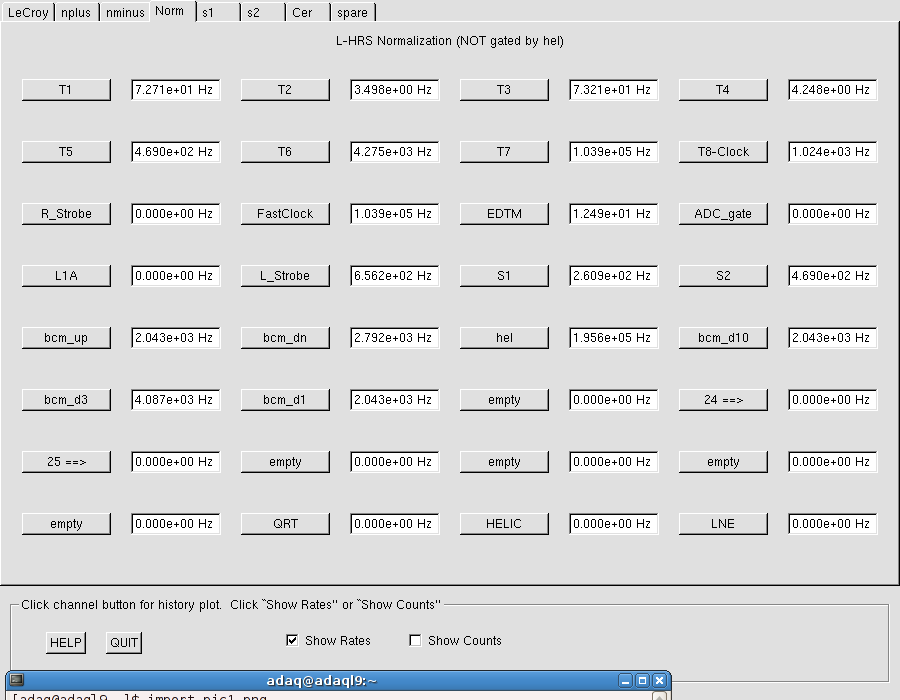This screenshot has height=700, width=900.
Task: Click the bcm_dn button
Action: click(285, 338)
